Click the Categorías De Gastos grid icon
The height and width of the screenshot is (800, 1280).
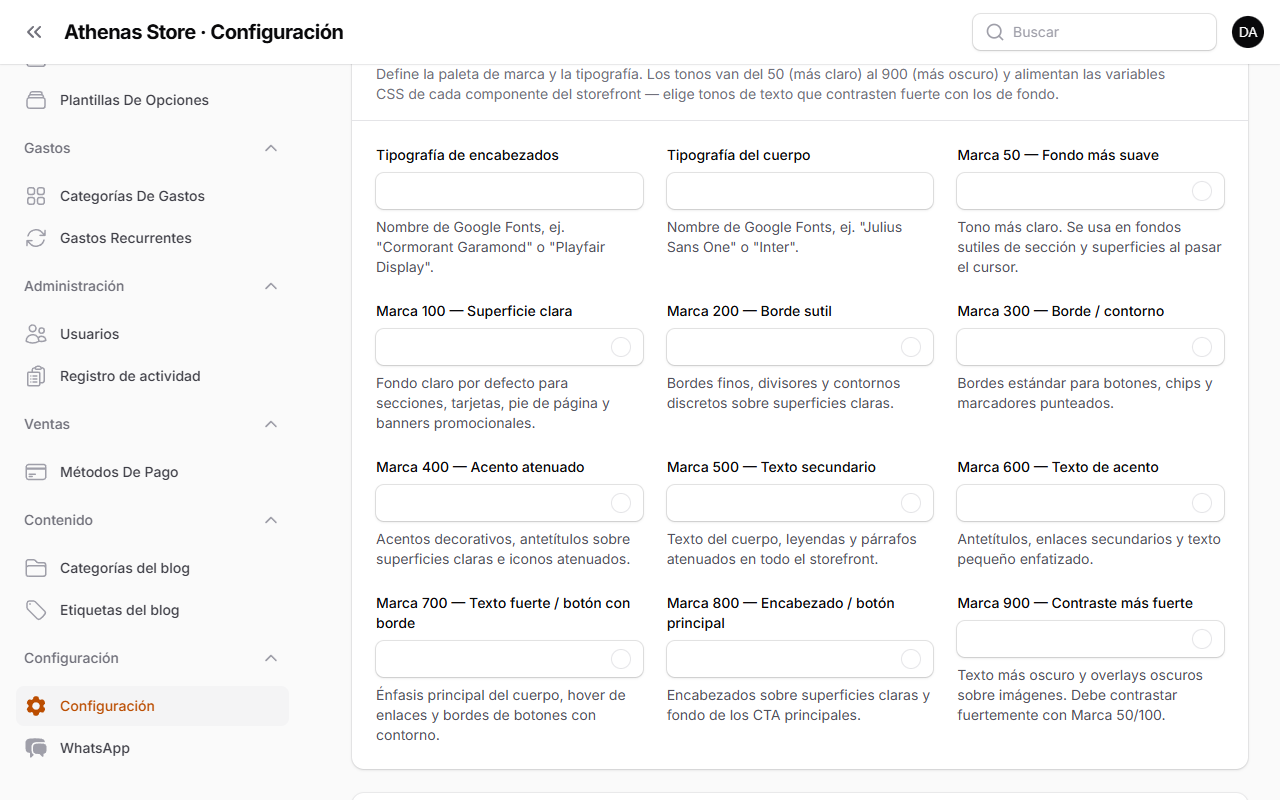[36, 196]
